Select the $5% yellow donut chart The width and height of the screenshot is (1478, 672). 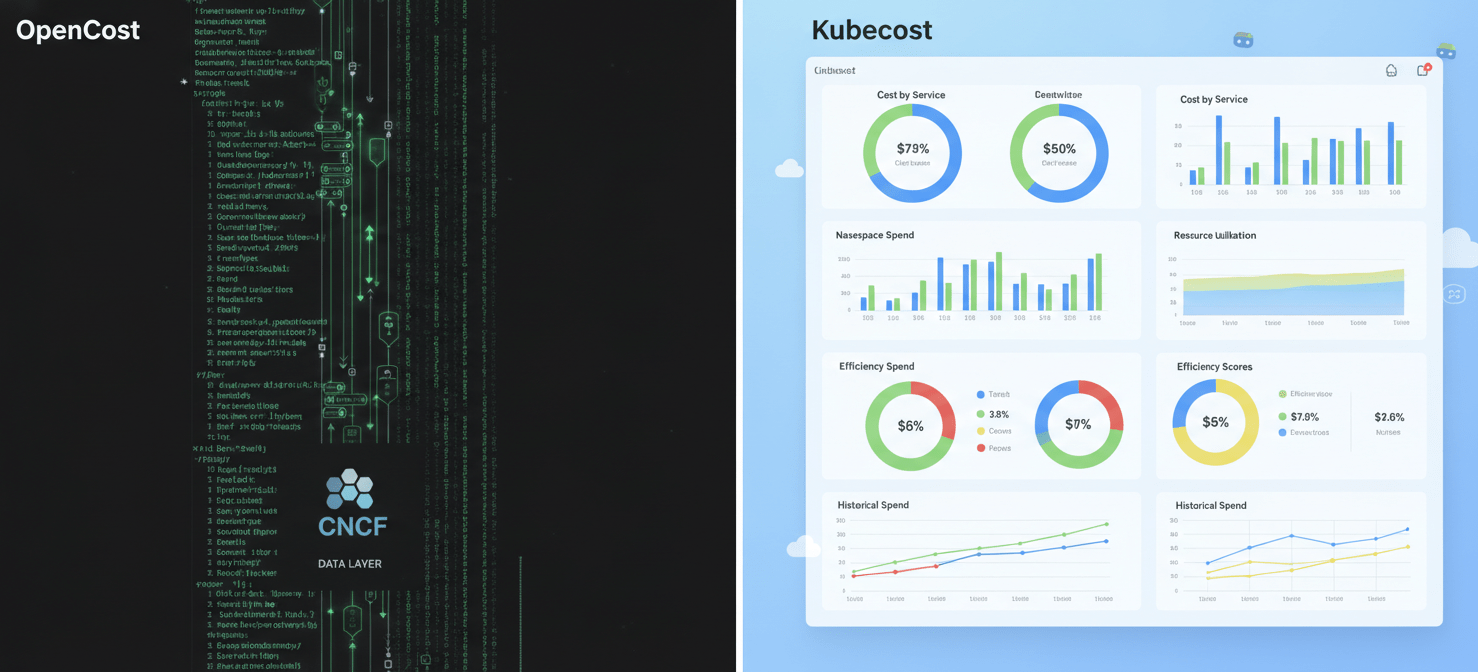click(x=1215, y=422)
